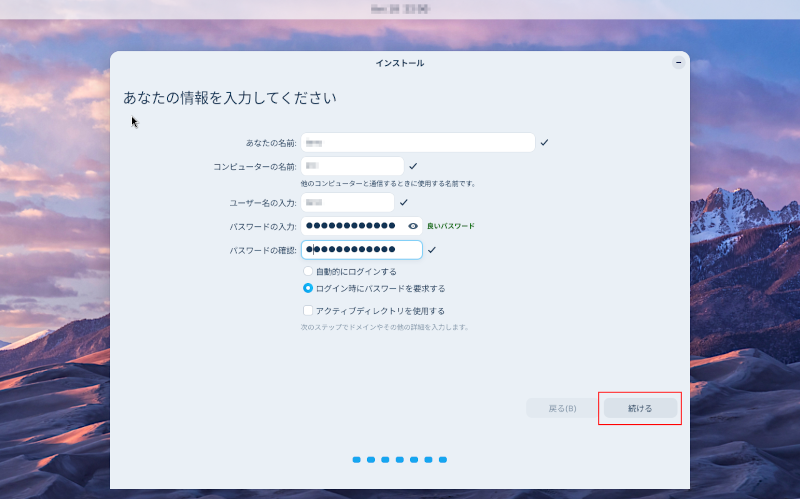The height and width of the screenshot is (499, 800).
Task: Click the 良いパスワード strength label
Action: coord(451,226)
